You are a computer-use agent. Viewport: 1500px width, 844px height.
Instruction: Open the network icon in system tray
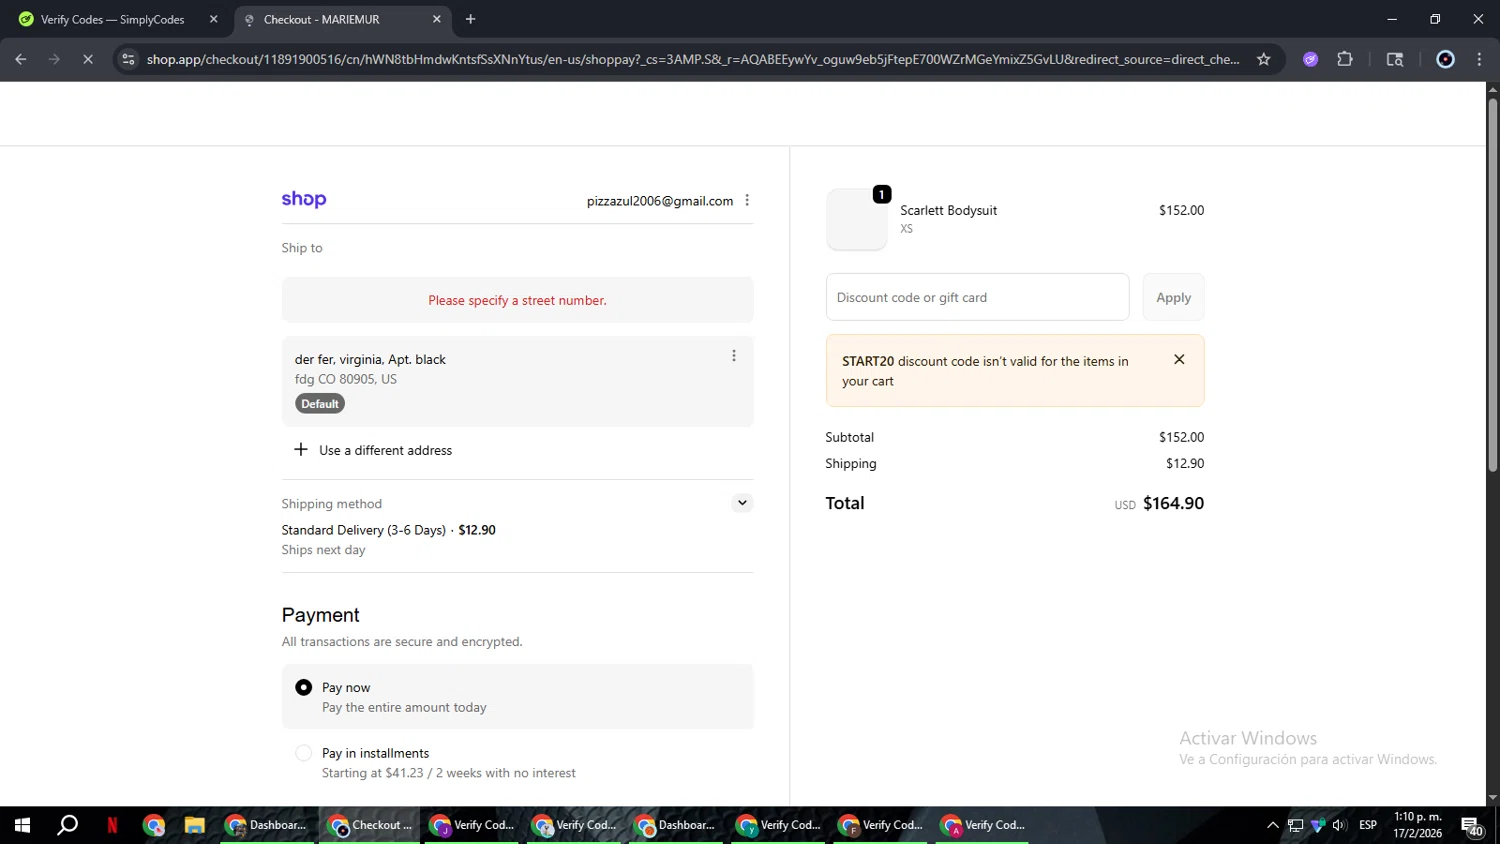(x=1295, y=825)
